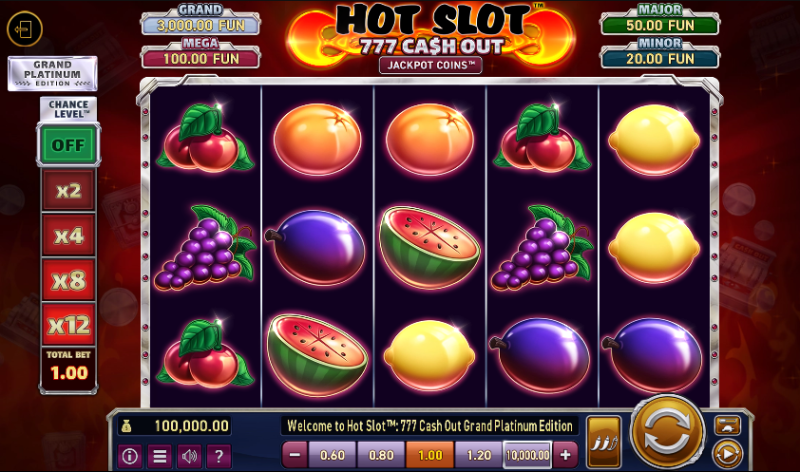Enable the x2 Chance Level

point(68,191)
